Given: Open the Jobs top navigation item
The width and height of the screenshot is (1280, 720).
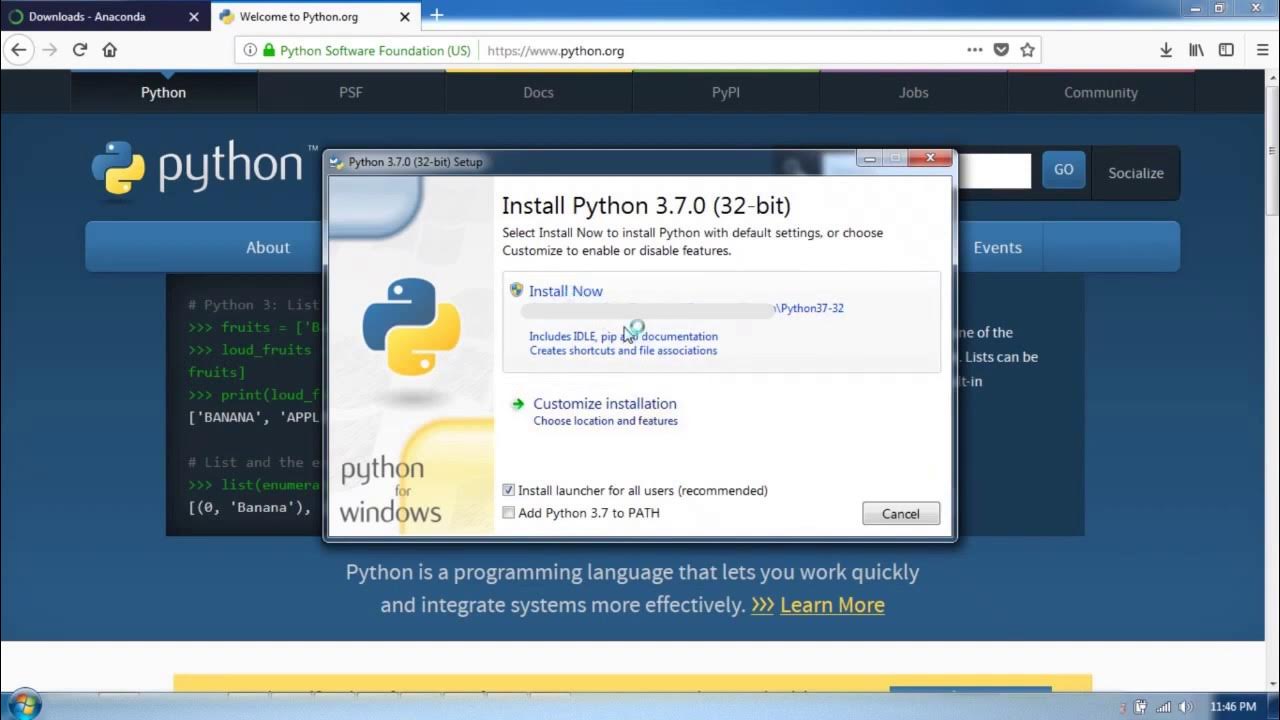Looking at the screenshot, I should [x=913, y=92].
